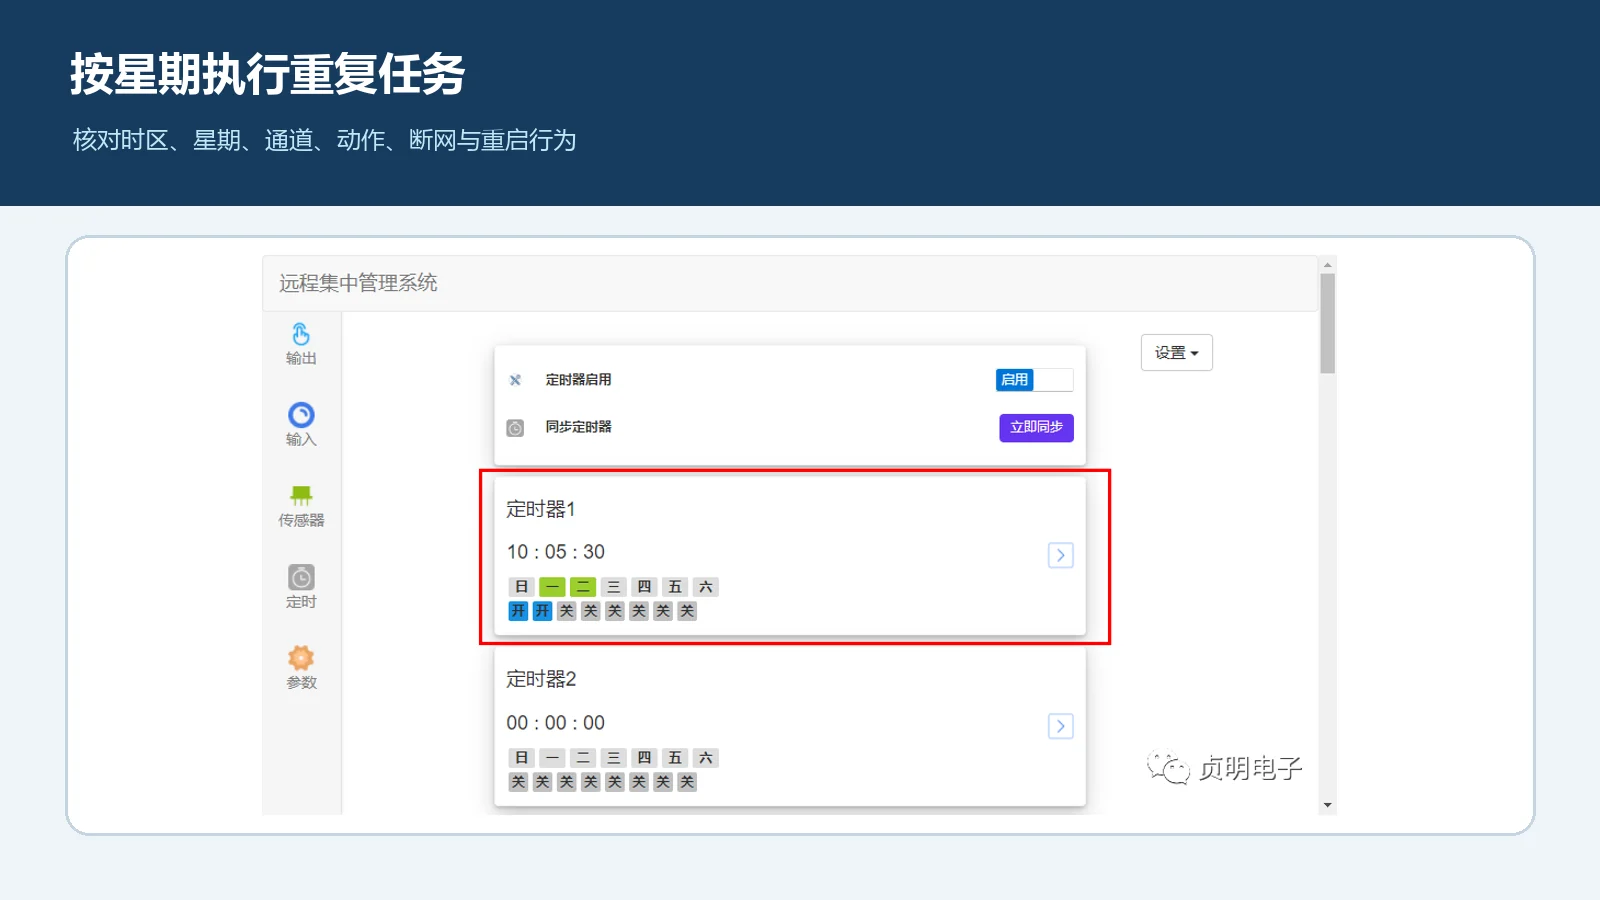Click the green 一 day tag in 定时器1
Viewport: 1600px width, 900px height.
tap(552, 587)
